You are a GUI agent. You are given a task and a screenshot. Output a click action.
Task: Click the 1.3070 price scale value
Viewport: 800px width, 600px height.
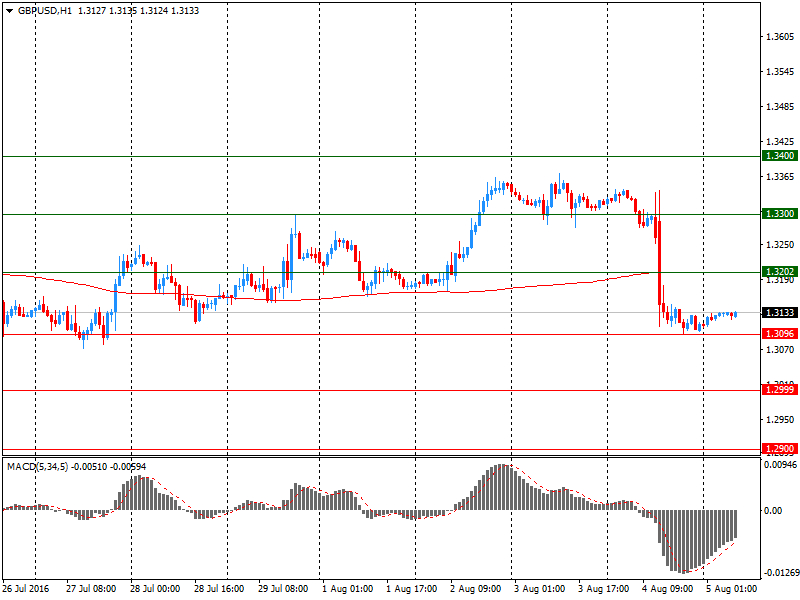point(780,349)
